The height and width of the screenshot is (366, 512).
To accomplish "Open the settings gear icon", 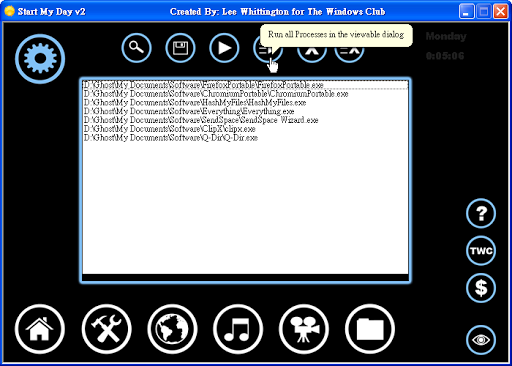I will click(40, 59).
